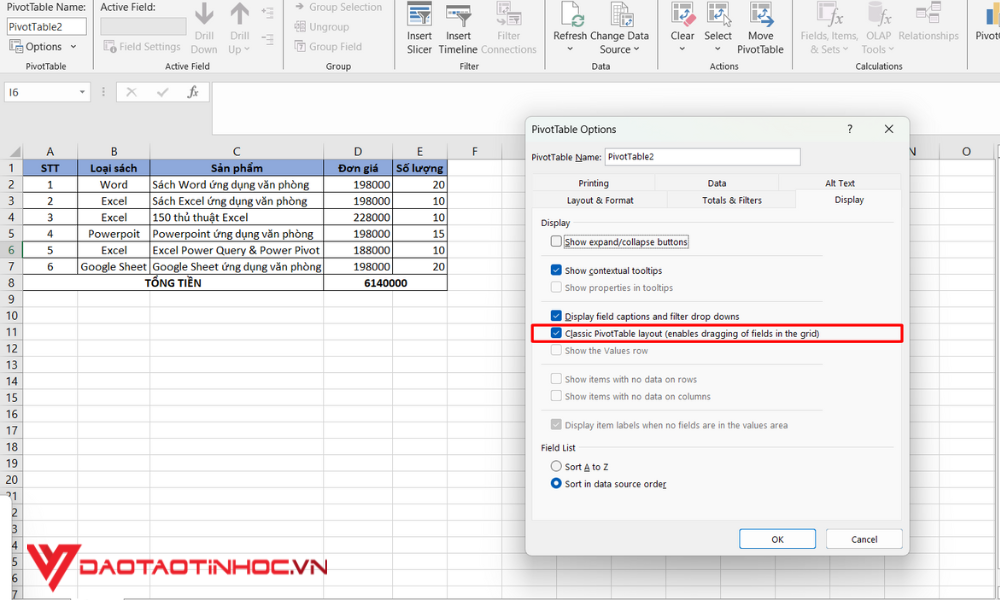The width and height of the screenshot is (1000, 600).
Task: Click the PivotTable Name input field
Action: (x=701, y=157)
